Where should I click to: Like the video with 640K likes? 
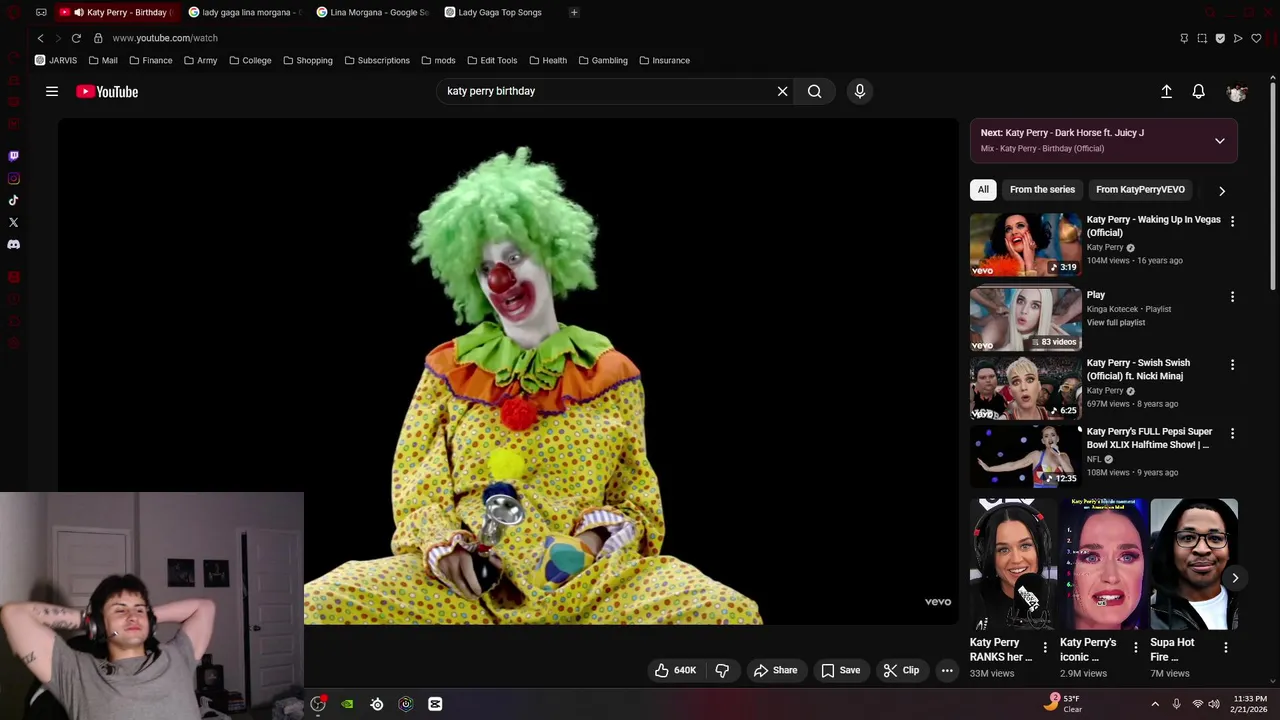coord(675,670)
